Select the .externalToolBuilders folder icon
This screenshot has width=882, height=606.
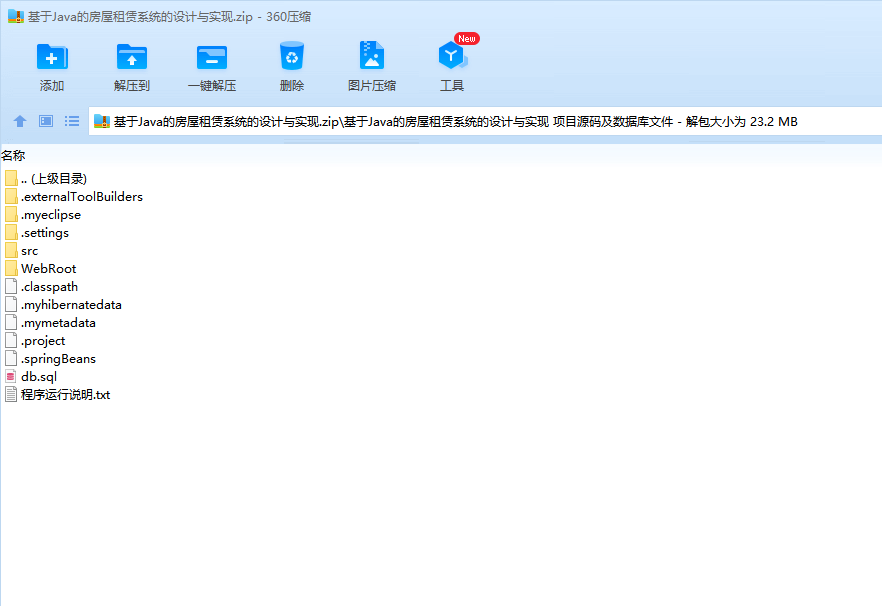point(11,196)
